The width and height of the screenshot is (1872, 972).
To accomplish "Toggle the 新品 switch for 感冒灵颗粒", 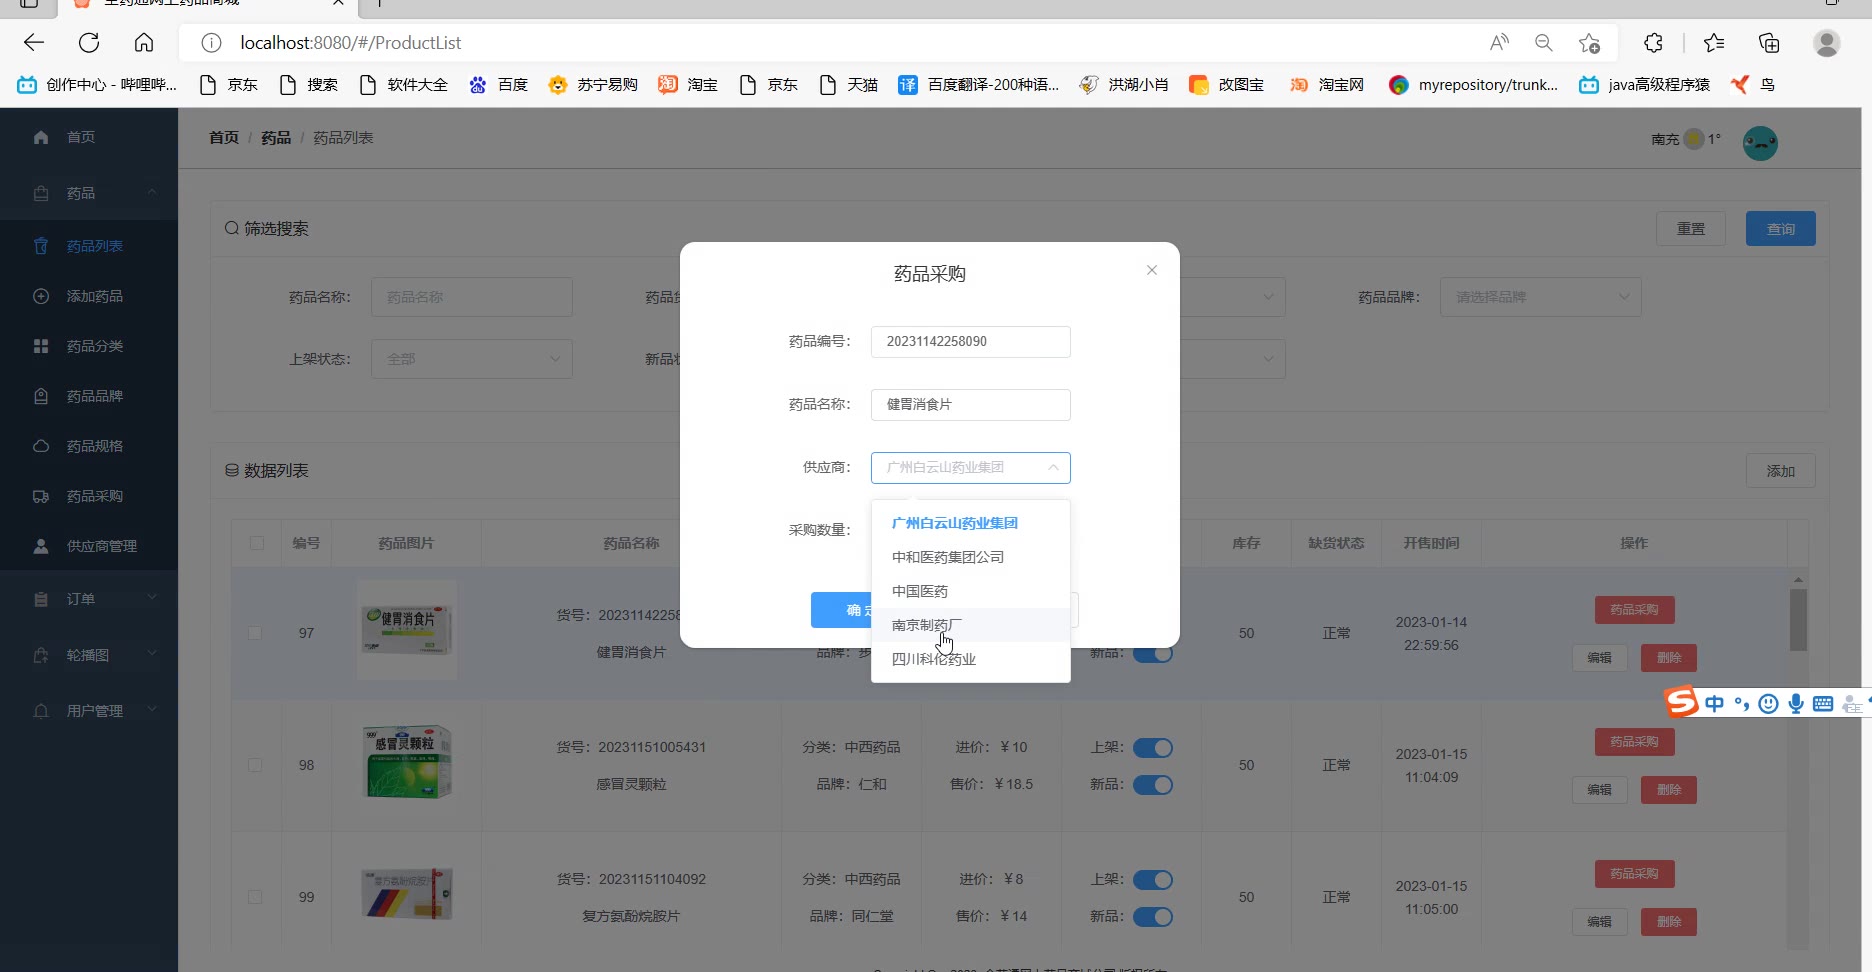I will click(1153, 785).
